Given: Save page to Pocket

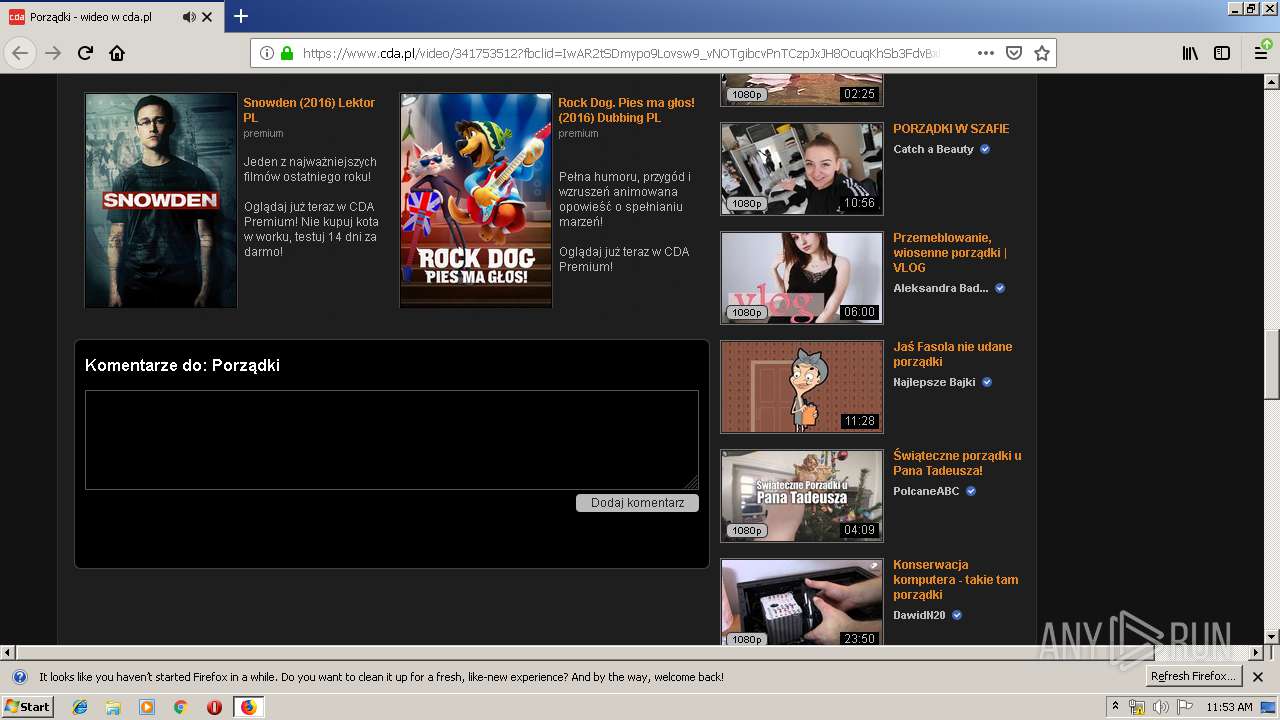Looking at the screenshot, I should 1014,53.
